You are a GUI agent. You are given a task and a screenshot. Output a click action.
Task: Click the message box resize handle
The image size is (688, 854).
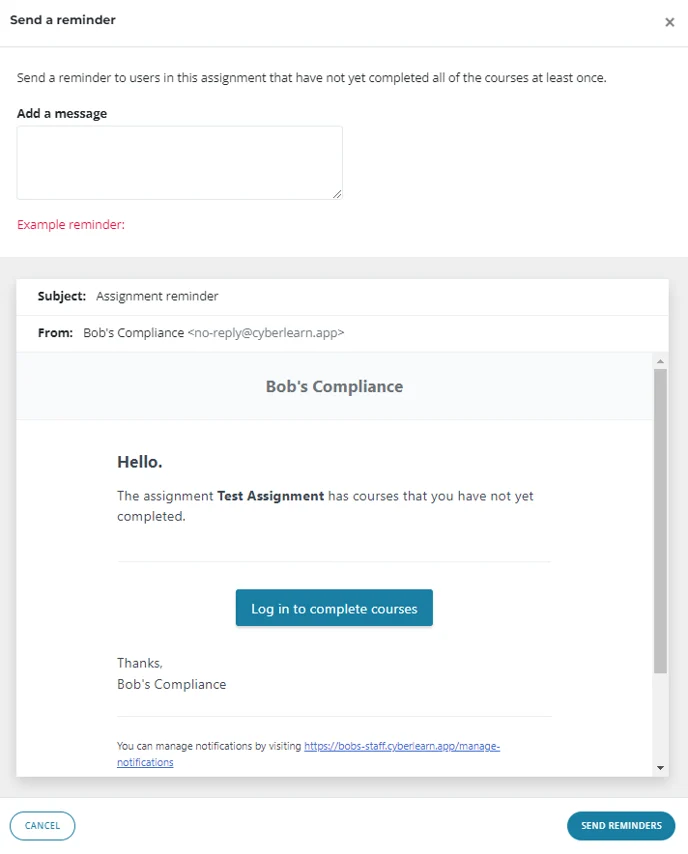pos(337,194)
